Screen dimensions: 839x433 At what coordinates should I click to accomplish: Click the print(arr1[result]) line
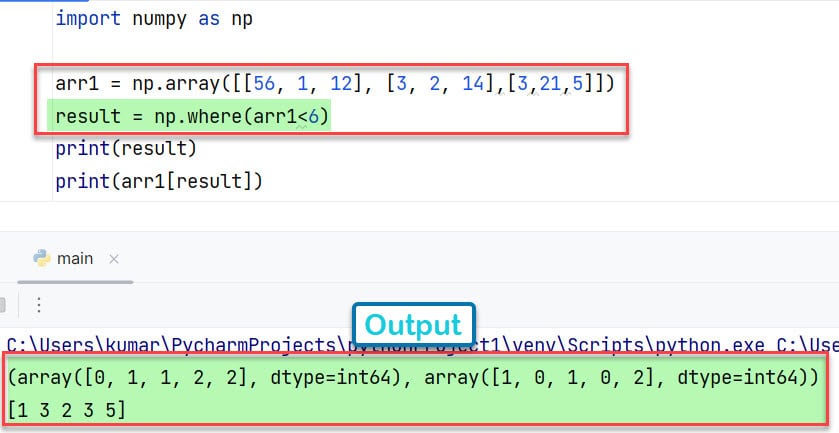(159, 181)
